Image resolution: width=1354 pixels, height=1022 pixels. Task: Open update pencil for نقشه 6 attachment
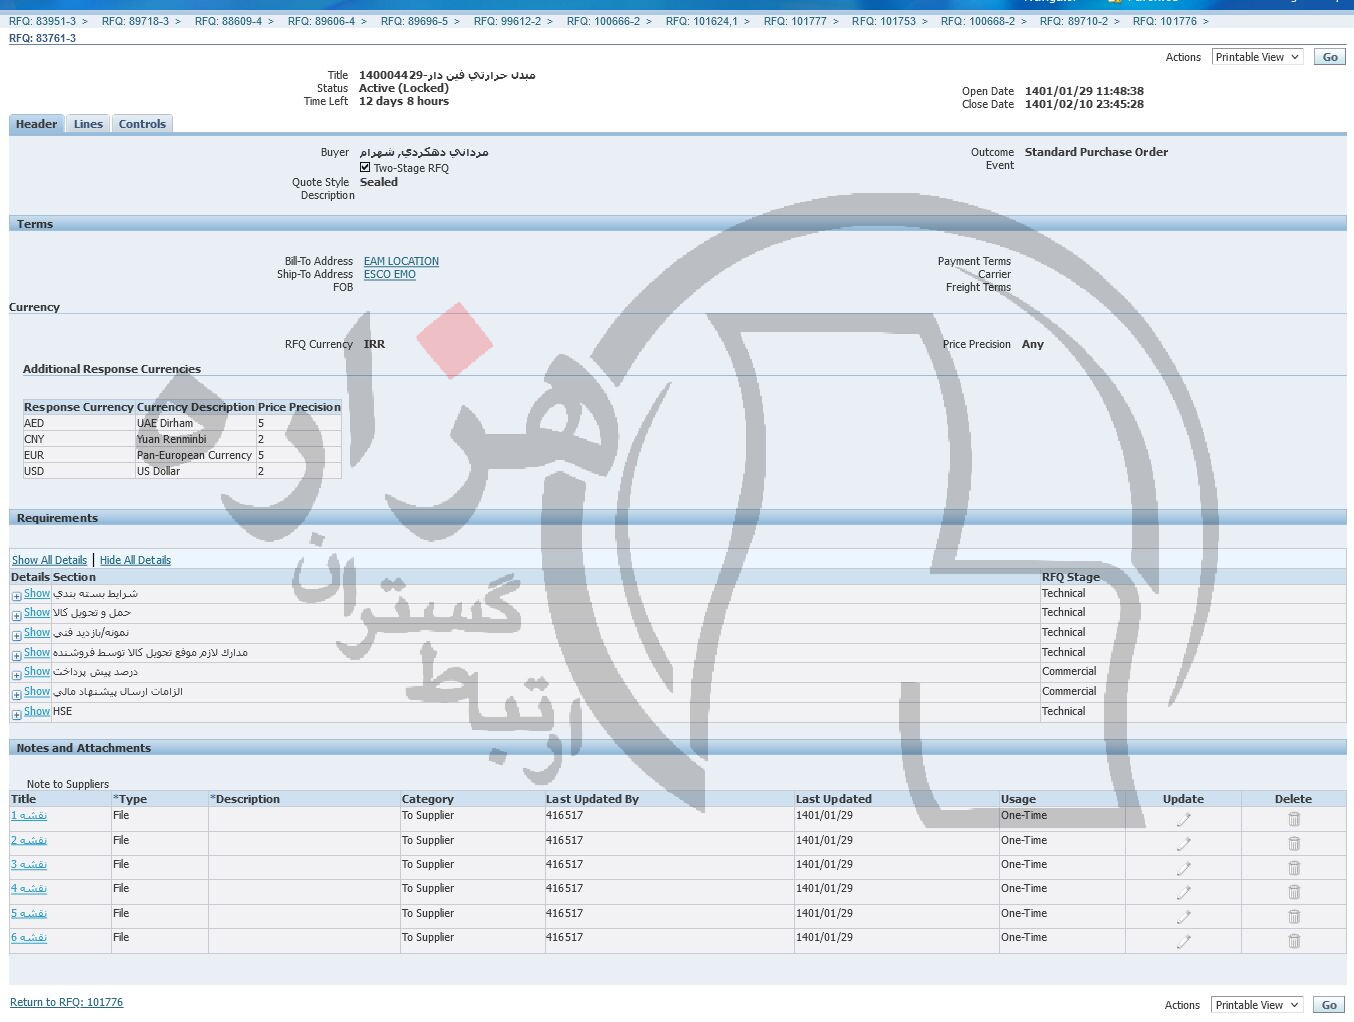pyautogui.click(x=1183, y=941)
